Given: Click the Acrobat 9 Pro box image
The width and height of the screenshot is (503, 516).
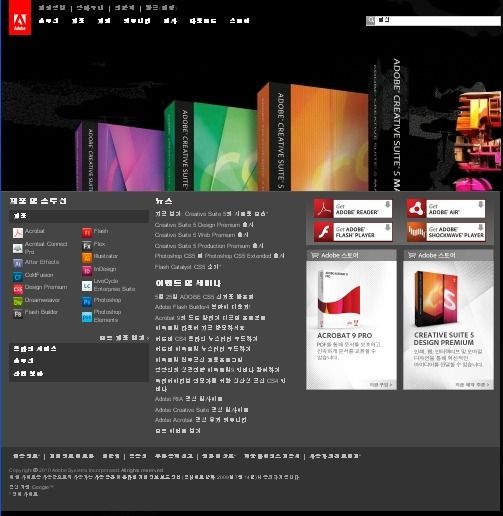Looking at the screenshot, I should pyautogui.click(x=339, y=298).
